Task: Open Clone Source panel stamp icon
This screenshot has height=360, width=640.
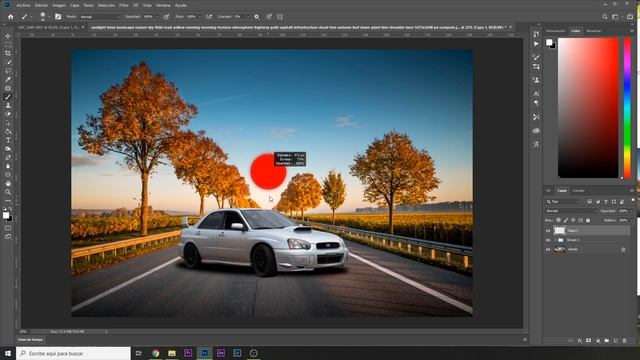Action: pos(536,80)
